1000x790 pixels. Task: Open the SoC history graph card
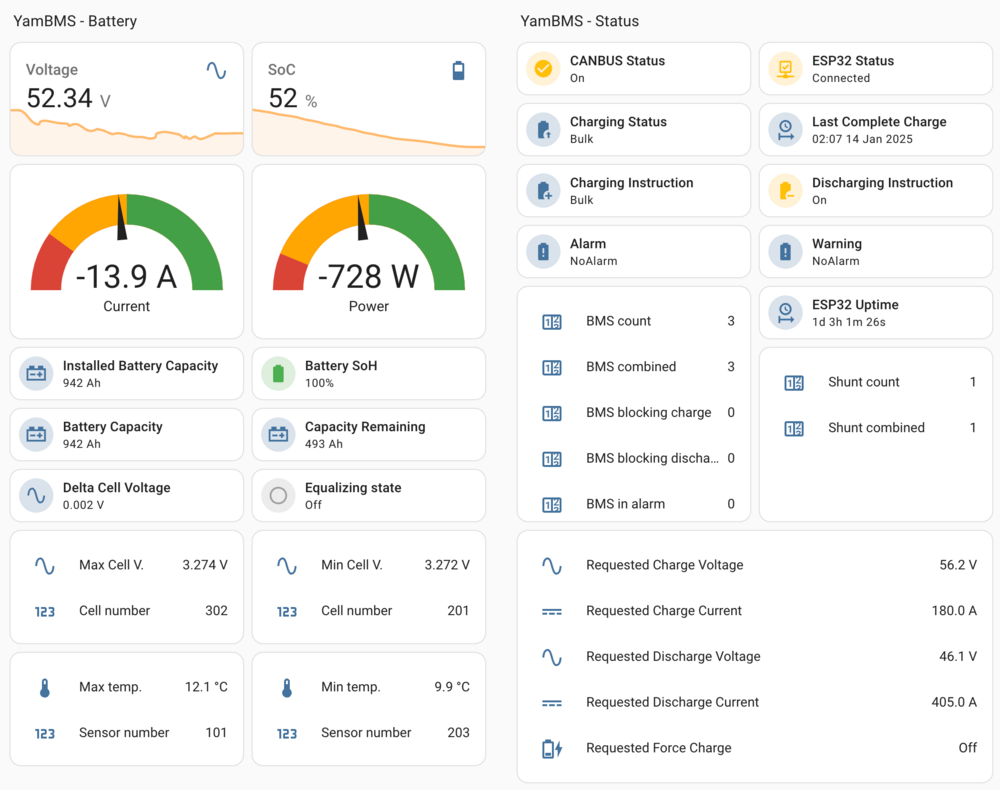coord(368,100)
